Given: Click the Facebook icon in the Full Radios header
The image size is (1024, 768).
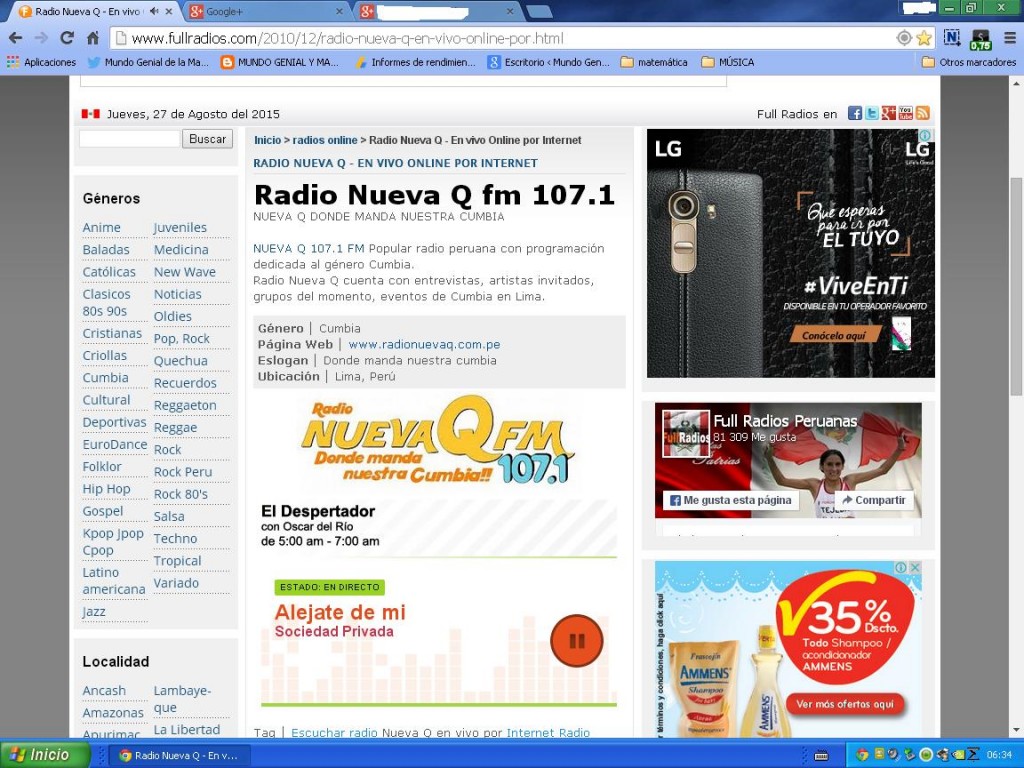Looking at the screenshot, I should tap(855, 112).
